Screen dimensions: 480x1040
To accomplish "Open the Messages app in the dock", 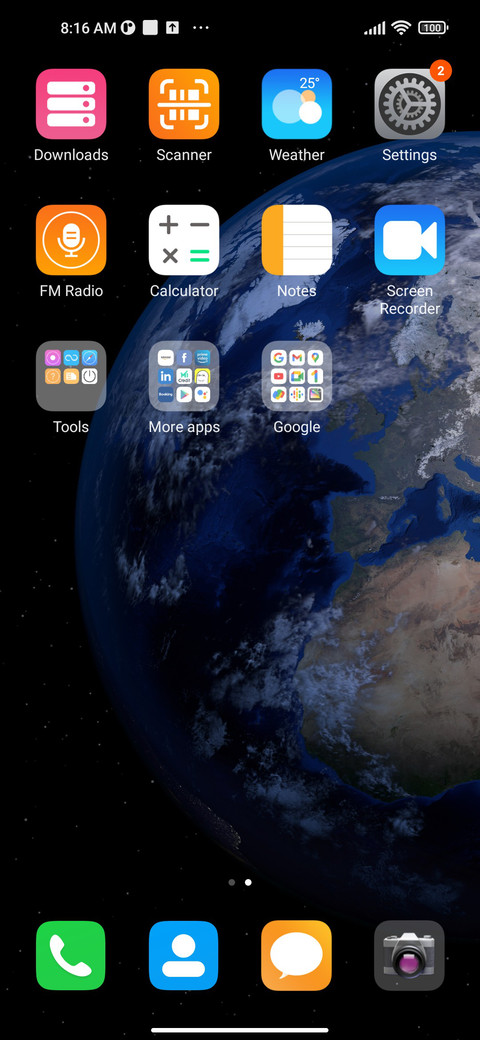I will pos(296,956).
